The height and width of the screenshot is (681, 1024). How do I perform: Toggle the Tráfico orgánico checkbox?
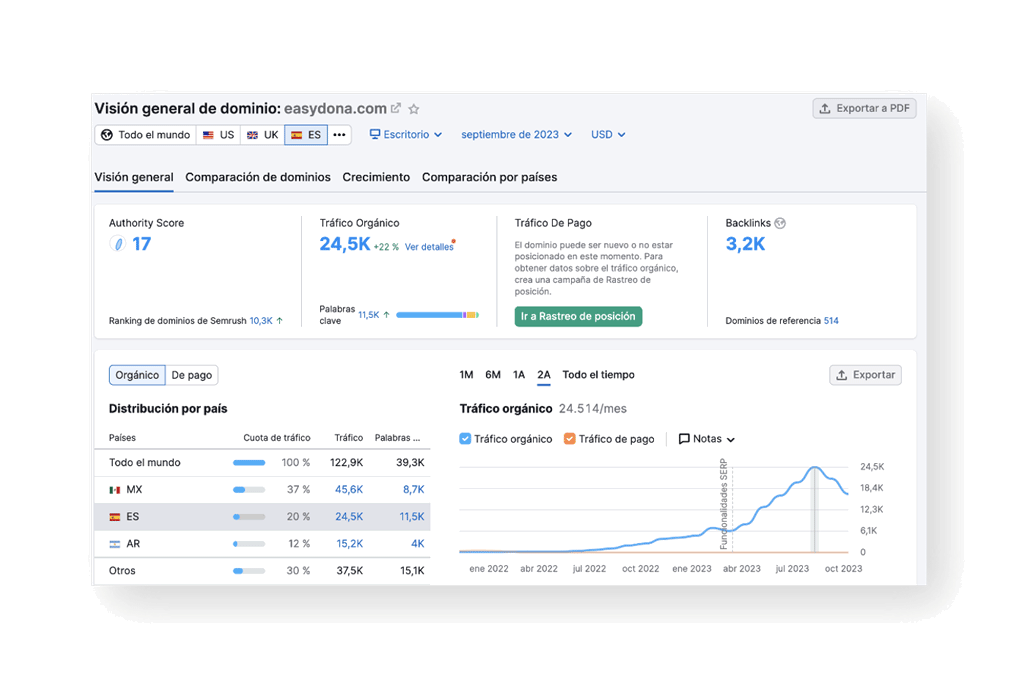(x=465, y=439)
